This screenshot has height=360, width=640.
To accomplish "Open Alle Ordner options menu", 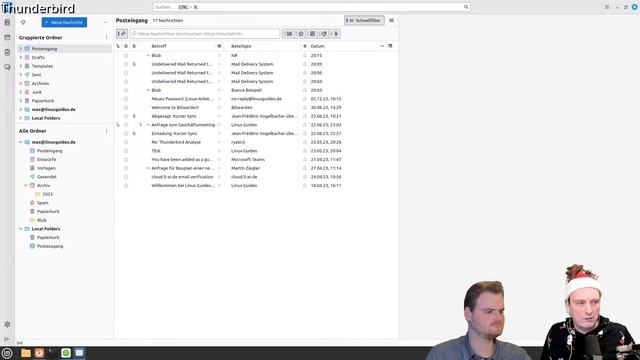I will (x=107, y=131).
